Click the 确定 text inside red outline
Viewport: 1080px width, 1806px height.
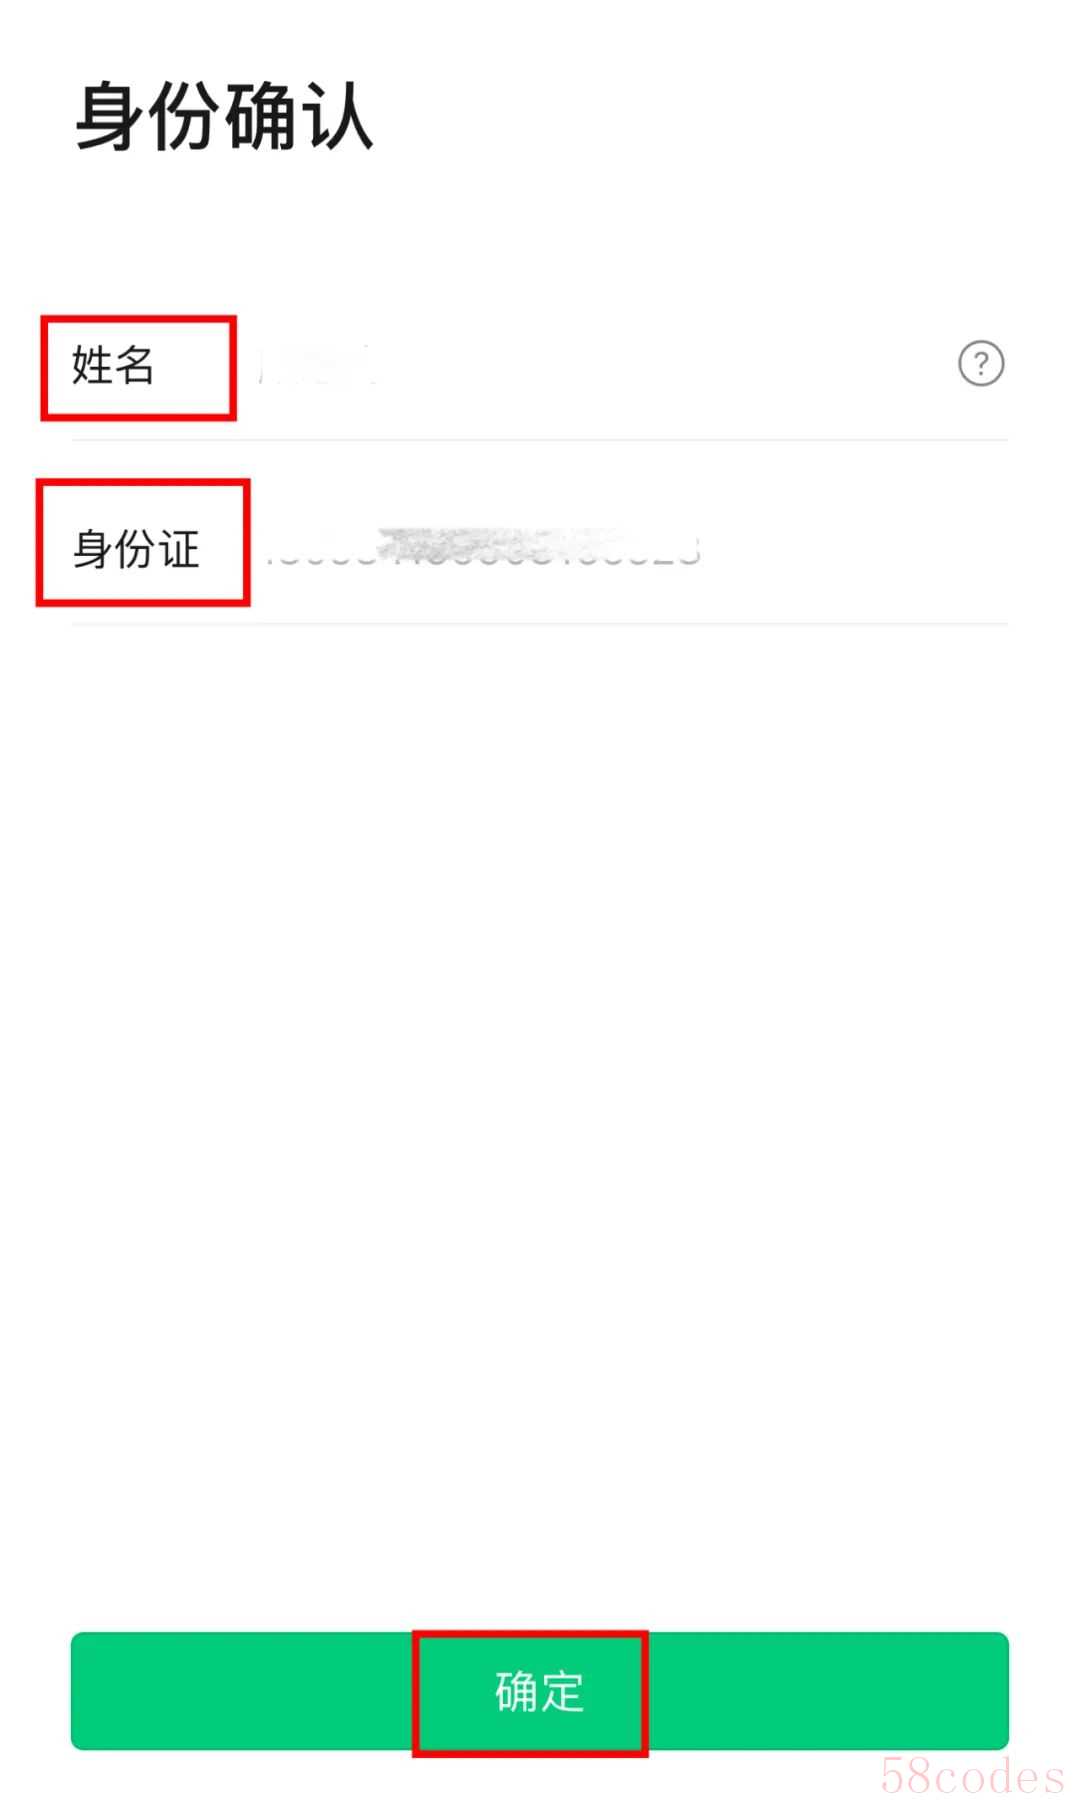539,1692
